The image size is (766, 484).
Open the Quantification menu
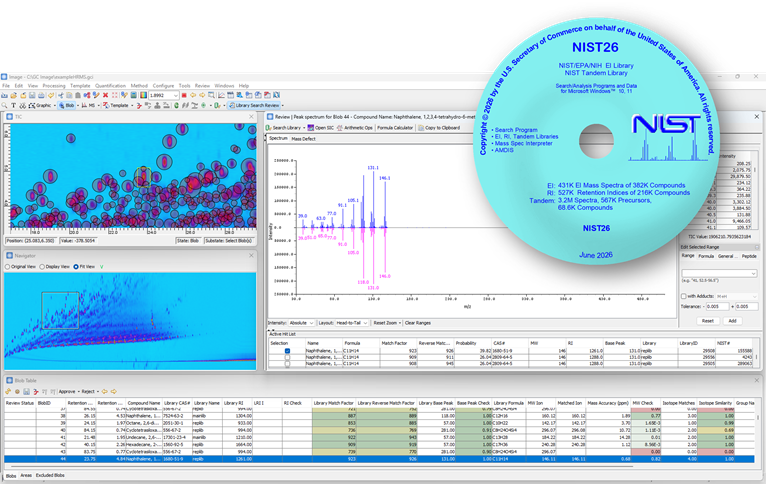pos(110,85)
